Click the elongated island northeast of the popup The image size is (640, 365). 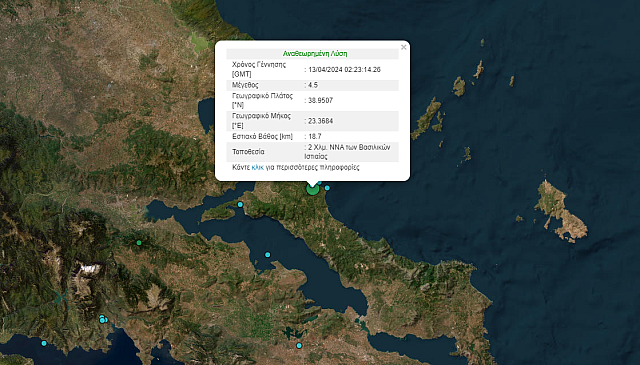tap(426, 118)
